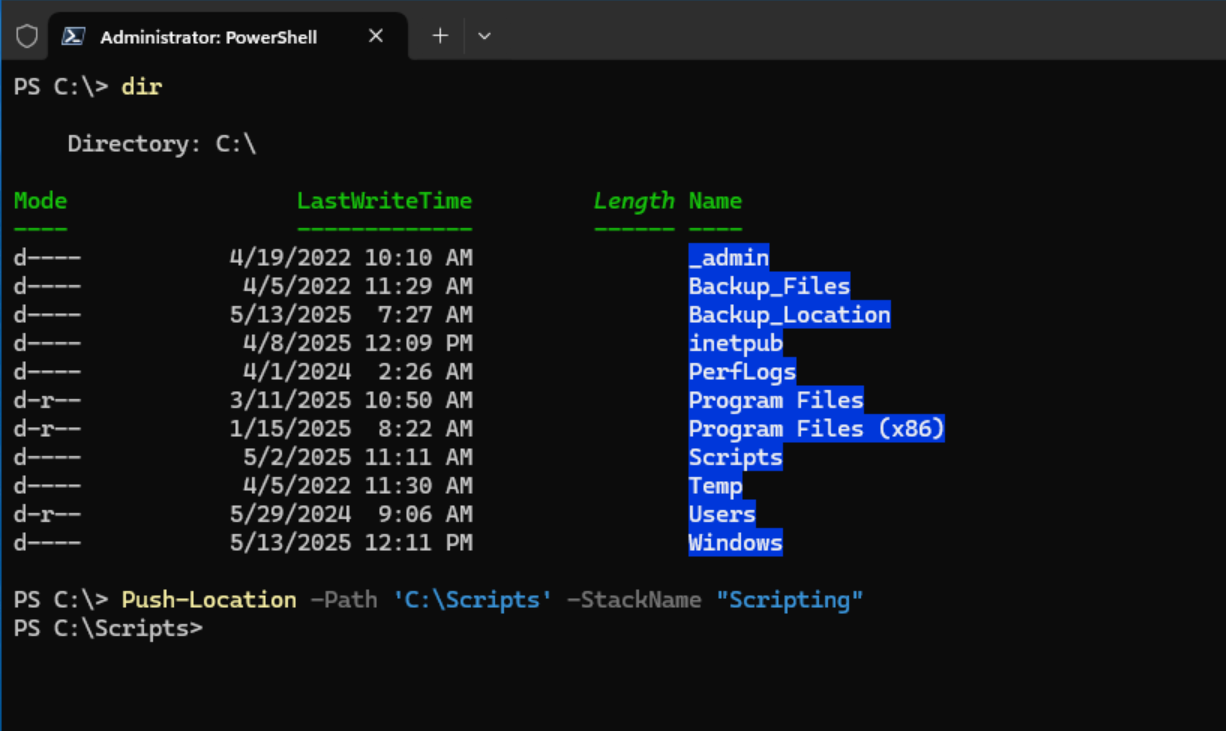Click the Users directory entry
1226x731 pixels.
point(722,514)
